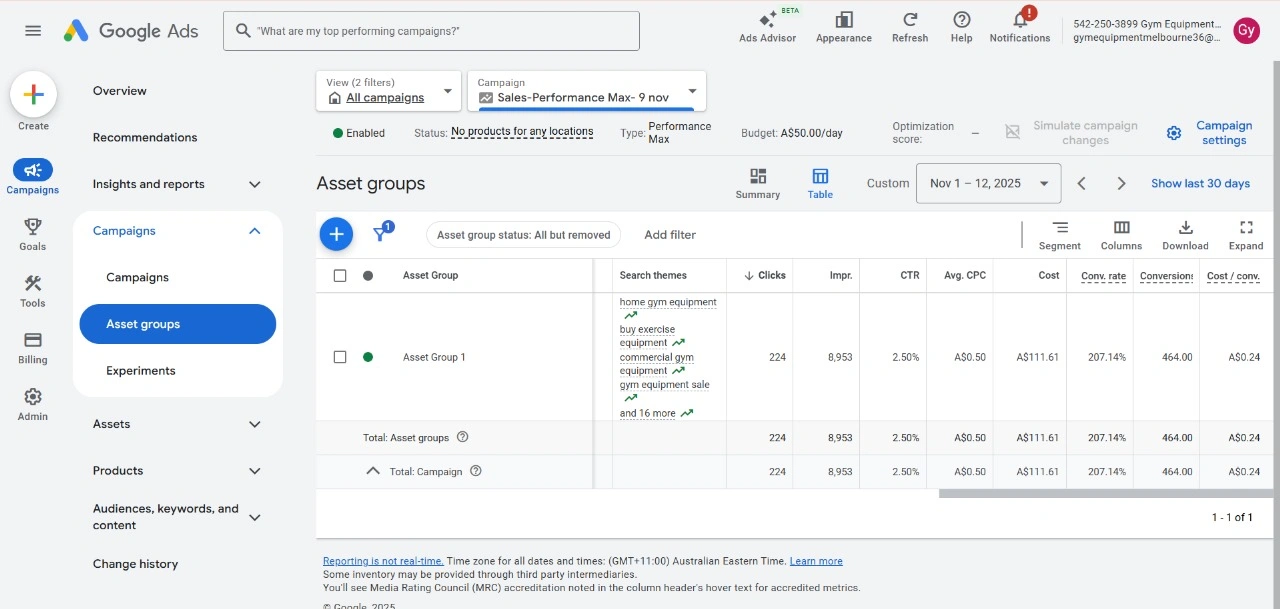Click Show last 30 days link
This screenshot has height=609, width=1280.
1200,183
